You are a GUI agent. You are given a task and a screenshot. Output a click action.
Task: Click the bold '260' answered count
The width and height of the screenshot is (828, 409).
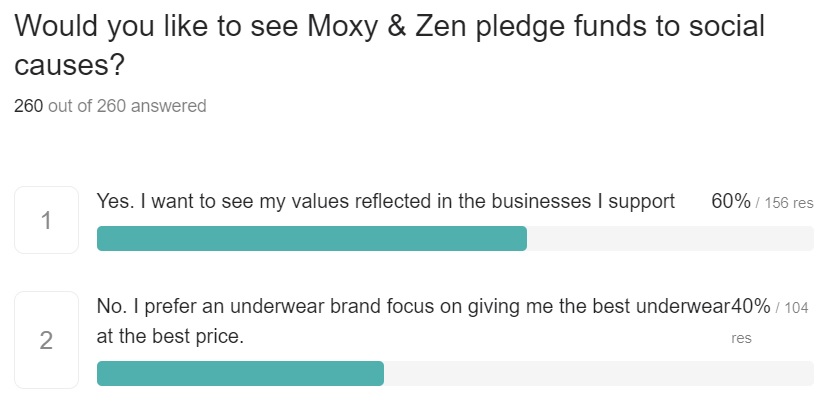tap(29, 106)
